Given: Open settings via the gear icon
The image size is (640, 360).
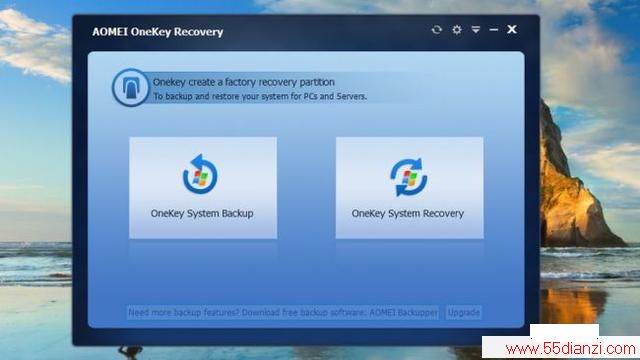Looking at the screenshot, I should [457, 29].
